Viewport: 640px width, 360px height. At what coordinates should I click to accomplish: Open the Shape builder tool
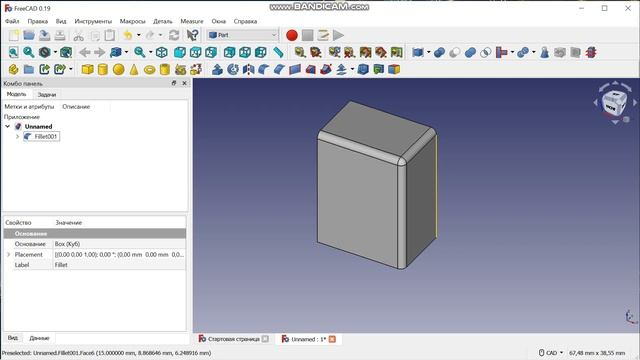click(196, 69)
